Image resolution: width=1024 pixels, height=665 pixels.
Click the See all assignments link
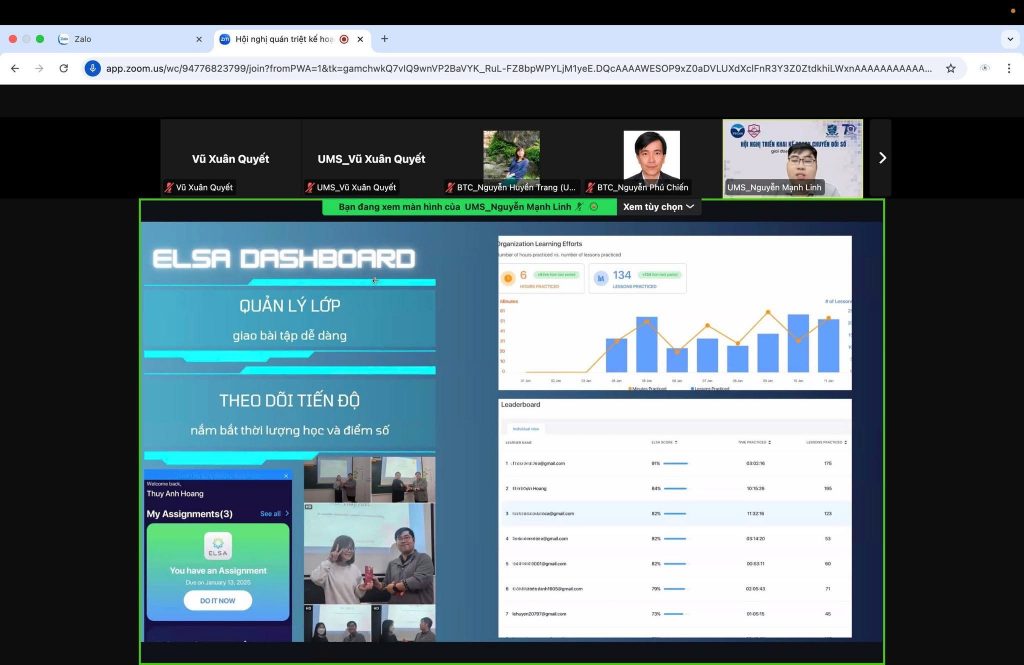coord(270,513)
